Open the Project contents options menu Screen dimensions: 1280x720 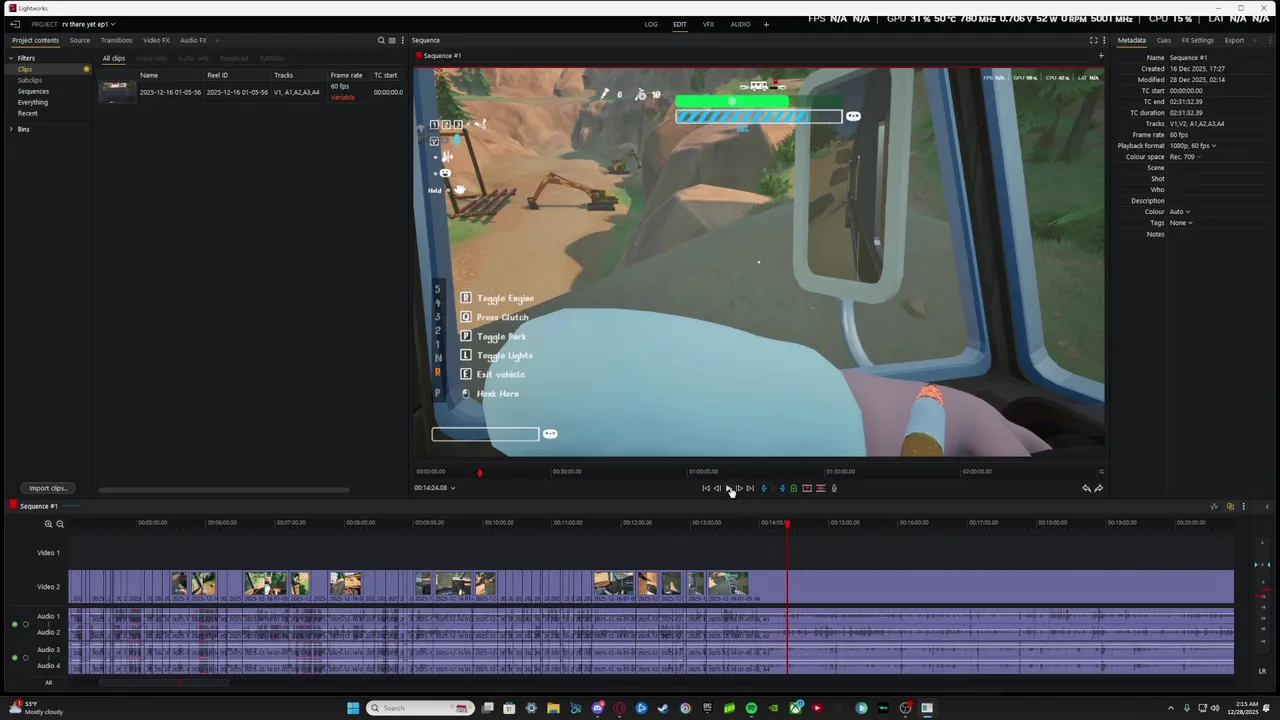pyautogui.click(x=402, y=40)
